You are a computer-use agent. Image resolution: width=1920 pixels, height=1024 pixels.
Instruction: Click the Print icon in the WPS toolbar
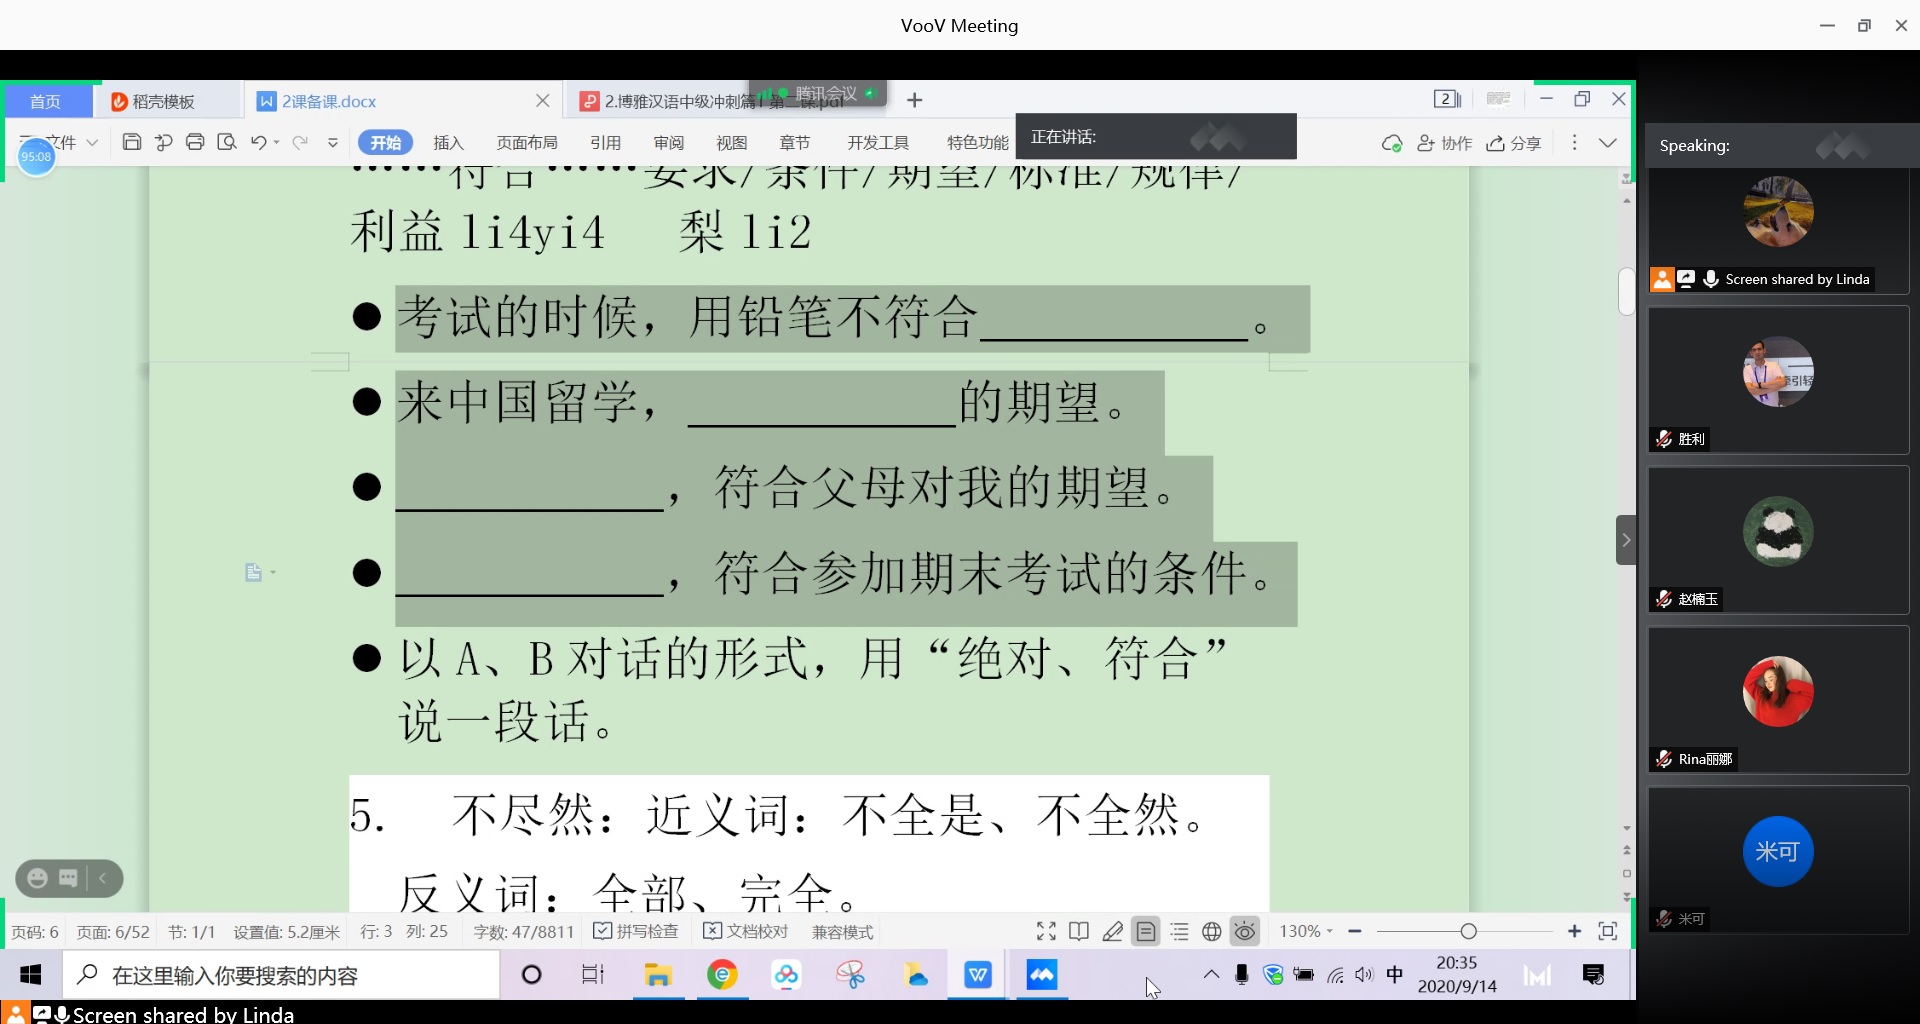click(x=195, y=142)
